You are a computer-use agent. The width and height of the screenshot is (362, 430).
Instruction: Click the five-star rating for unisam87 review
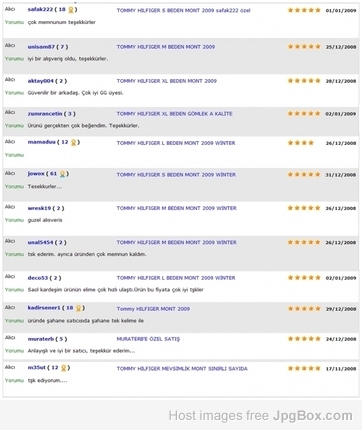pyautogui.click(x=304, y=47)
